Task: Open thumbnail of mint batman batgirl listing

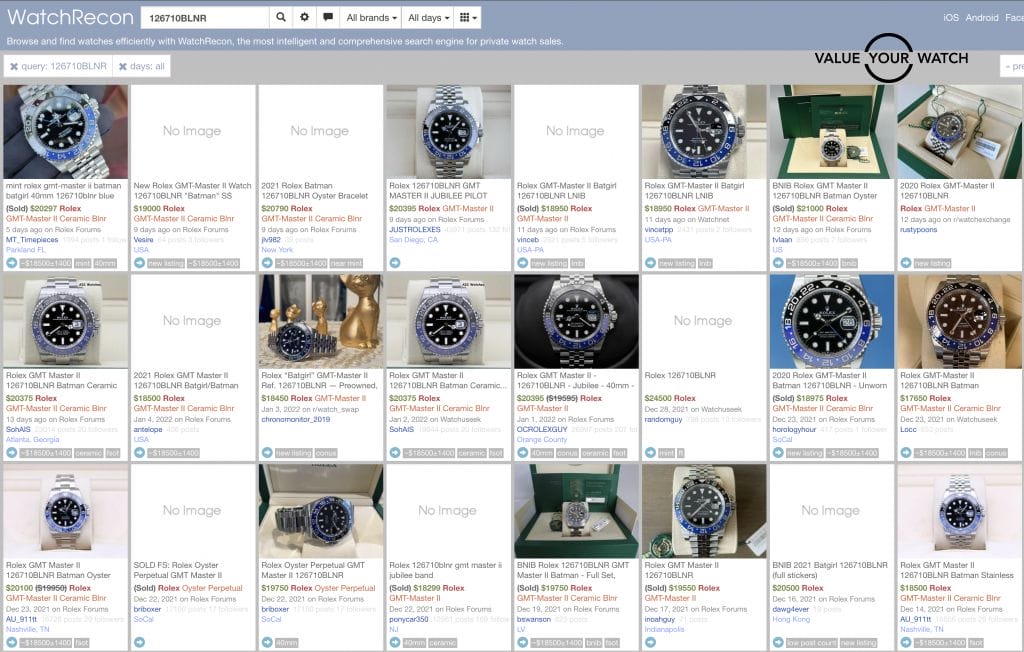Action: 66,131
